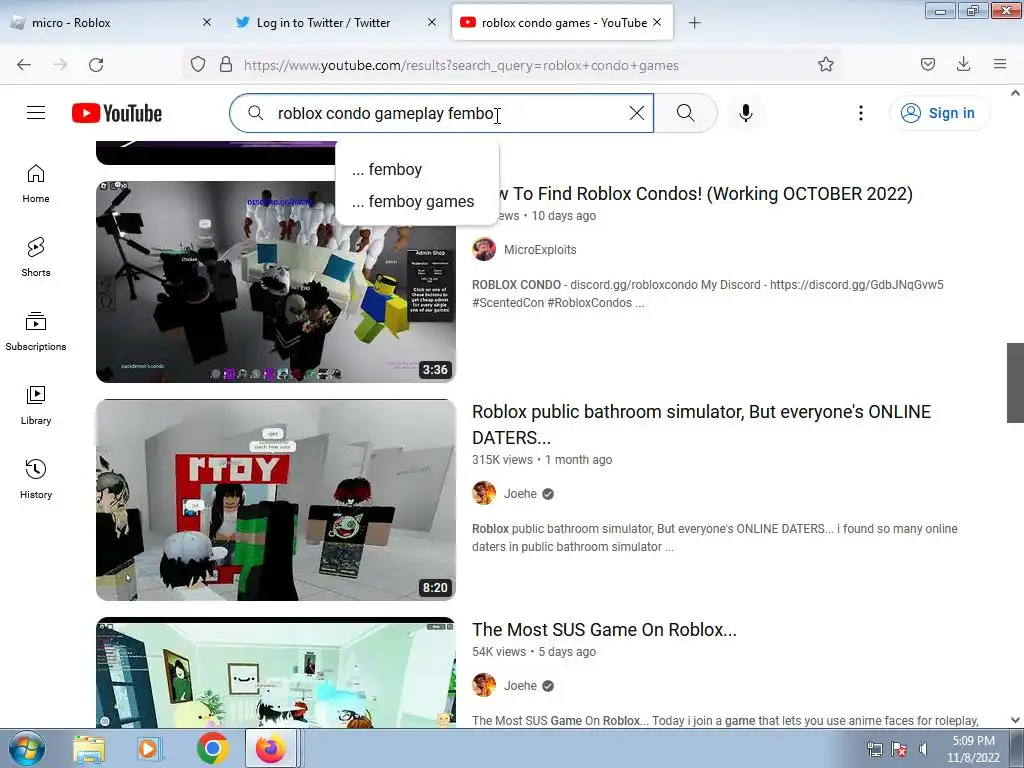The height and width of the screenshot is (768, 1024).
Task: Switch to the micro - Roblox tab
Action: point(111,23)
